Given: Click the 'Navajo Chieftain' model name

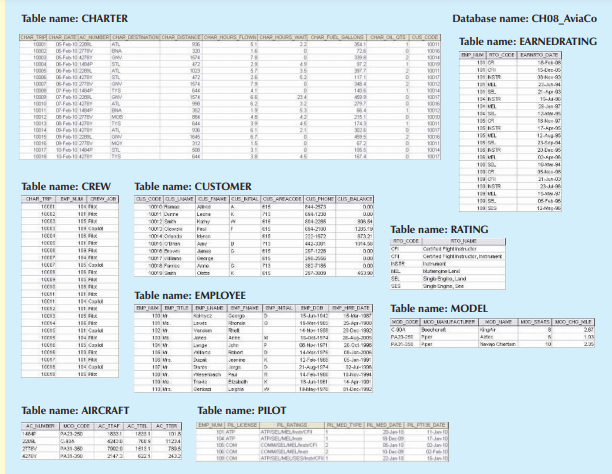Looking at the screenshot, I should coord(498,344).
